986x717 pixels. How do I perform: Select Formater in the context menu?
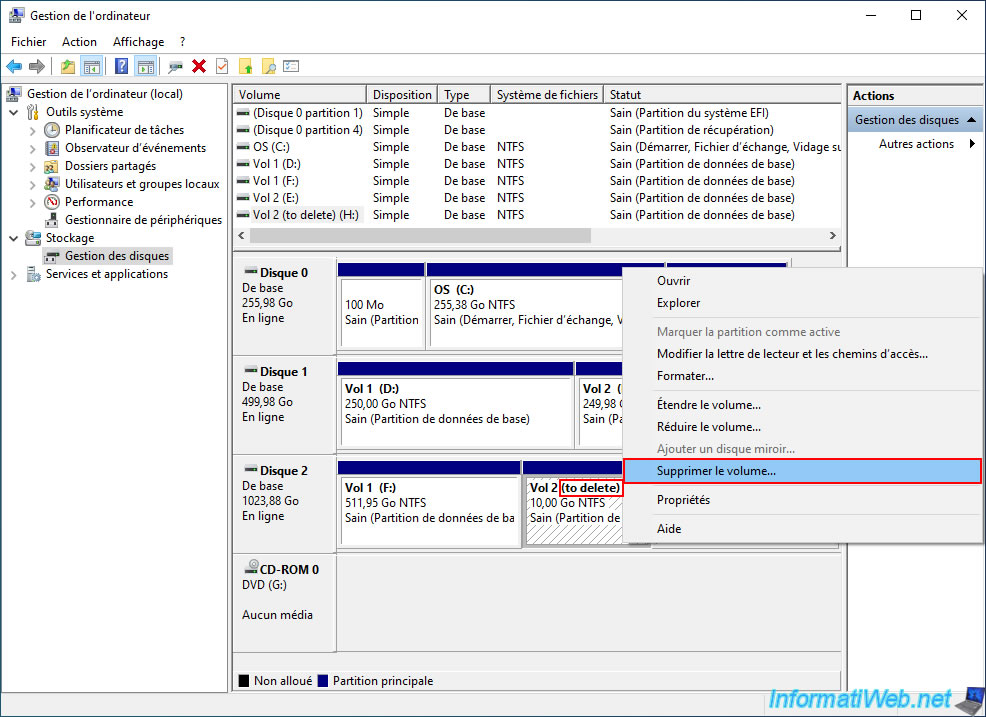(685, 376)
